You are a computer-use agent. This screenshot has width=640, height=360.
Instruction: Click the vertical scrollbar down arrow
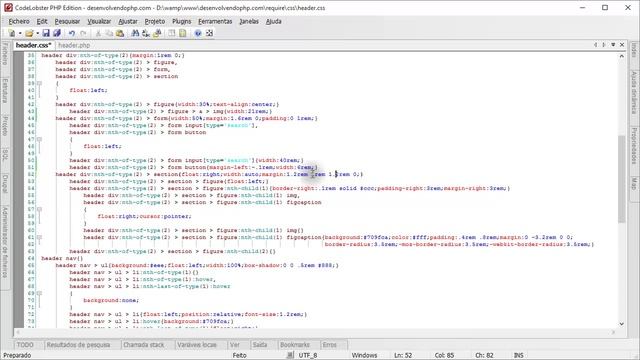622,324
